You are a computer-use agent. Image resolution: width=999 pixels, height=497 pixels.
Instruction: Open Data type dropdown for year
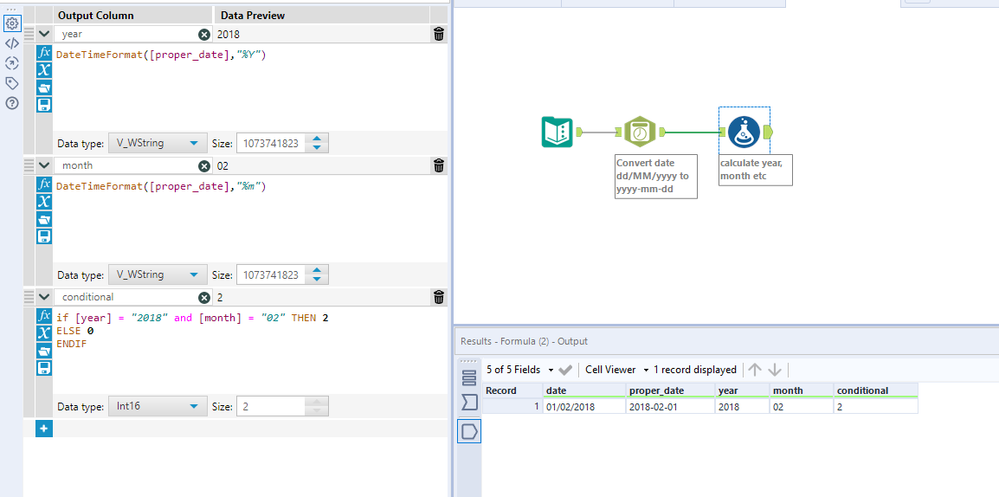(158, 143)
